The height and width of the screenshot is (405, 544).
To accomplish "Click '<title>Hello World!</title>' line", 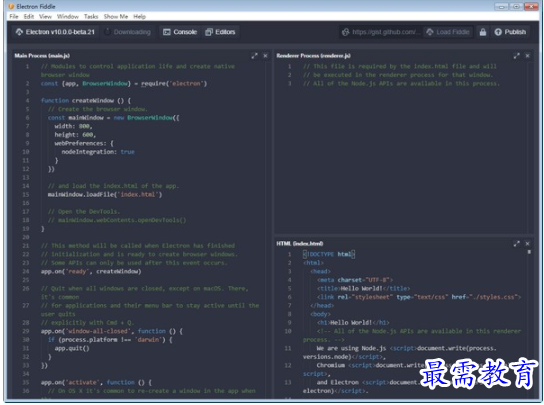I will [x=363, y=288].
